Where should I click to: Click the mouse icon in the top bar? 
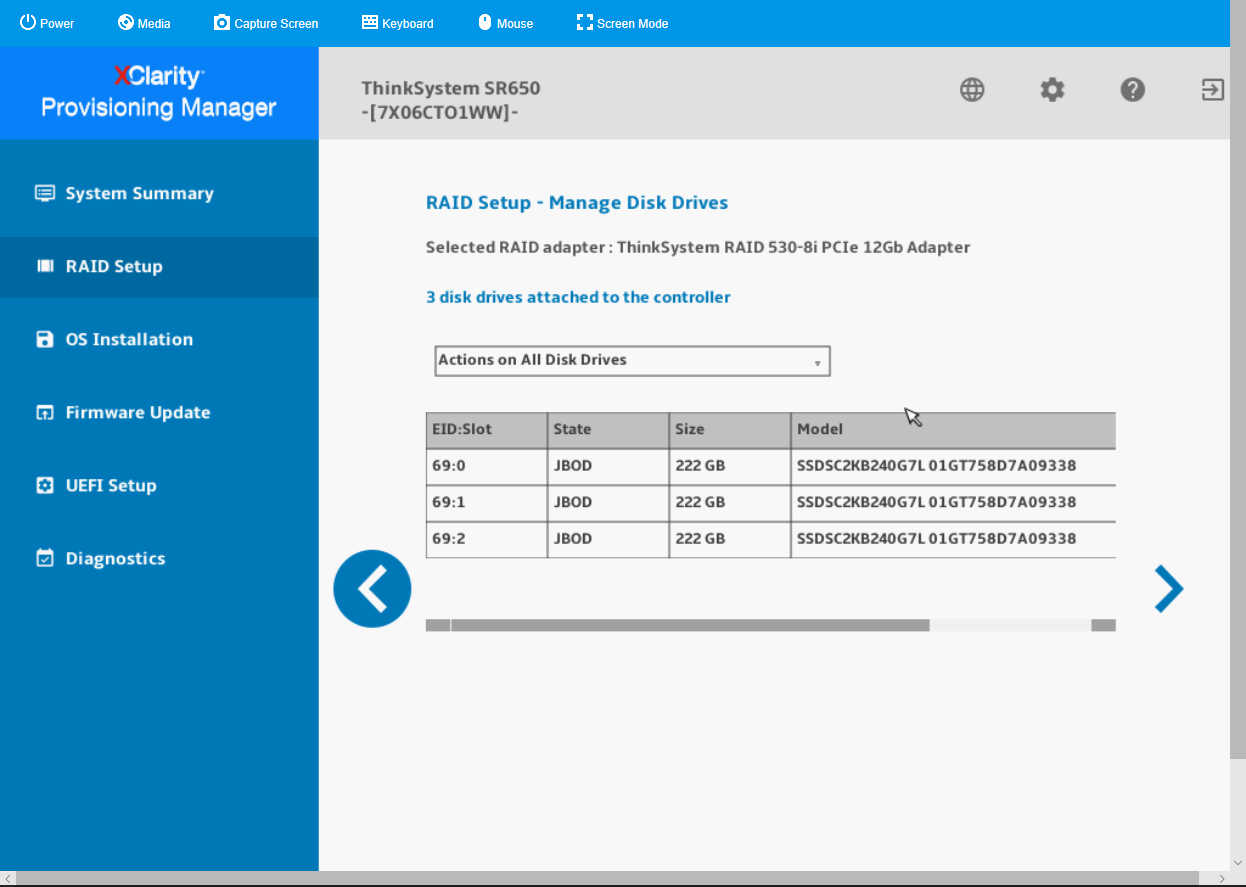click(485, 22)
